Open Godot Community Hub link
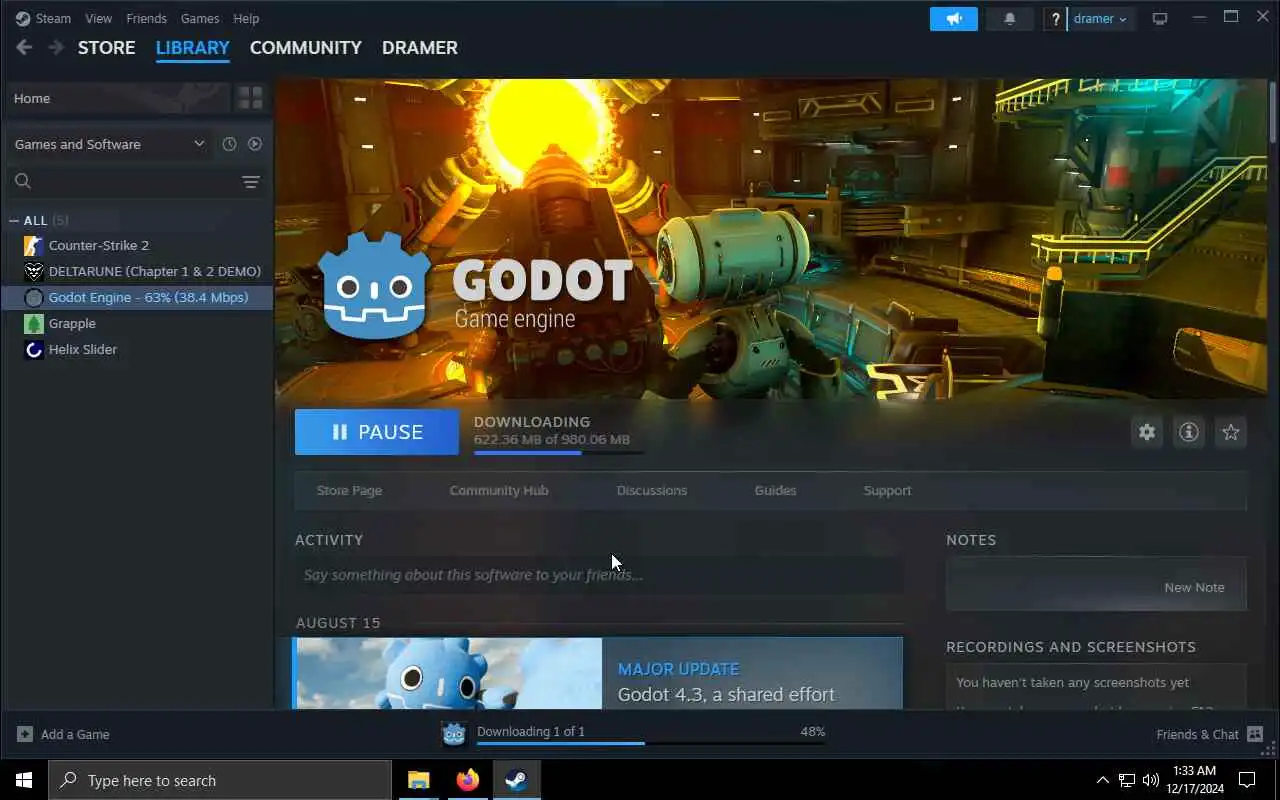1280x800 pixels. point(499,490)
